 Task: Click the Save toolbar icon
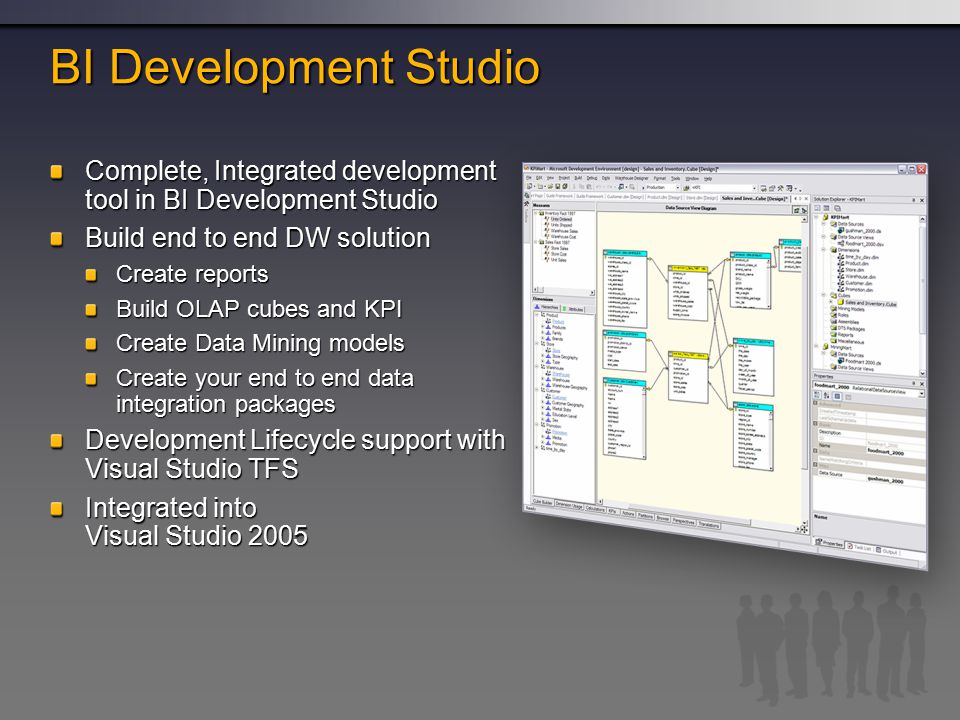[558, 187]
